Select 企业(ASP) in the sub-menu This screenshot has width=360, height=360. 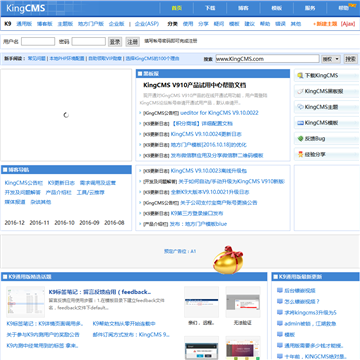147,24
